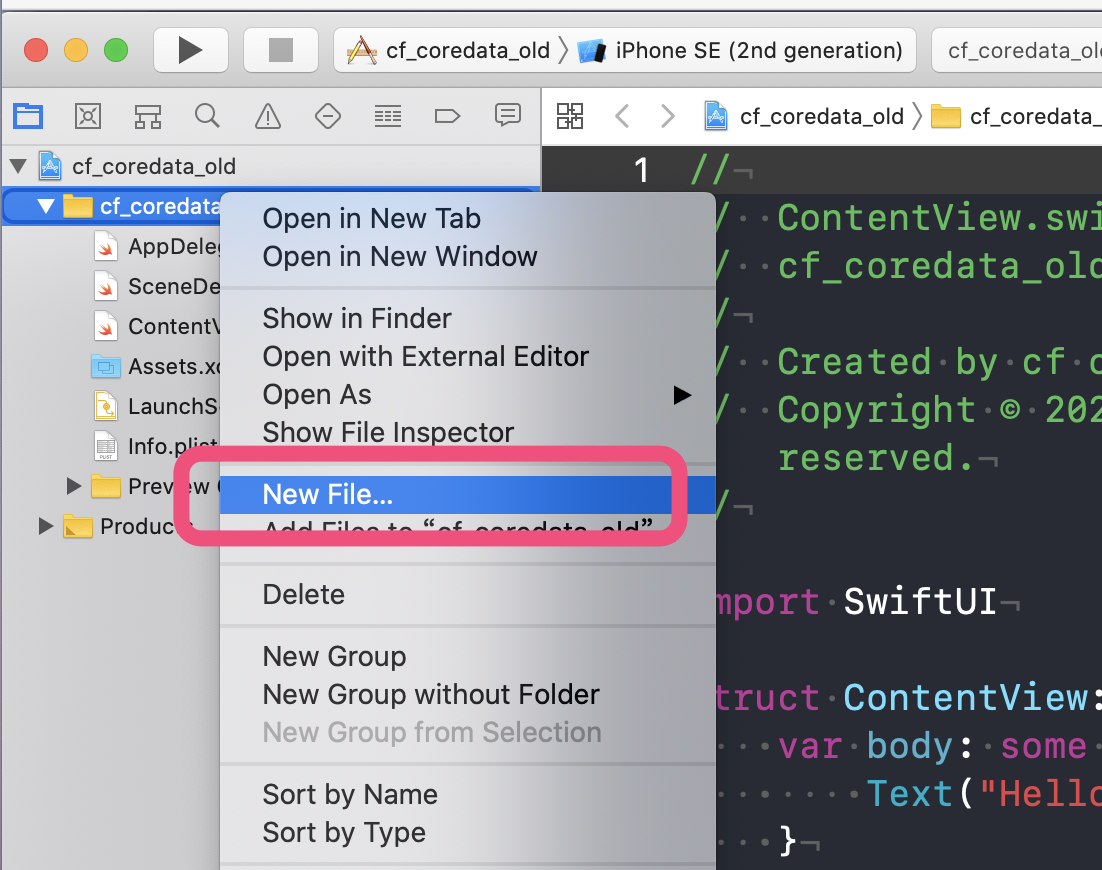The height and width of the screenshot is (870, 1102).
Task: Select the Assets.xcassets item
Action: pos(157,367)
